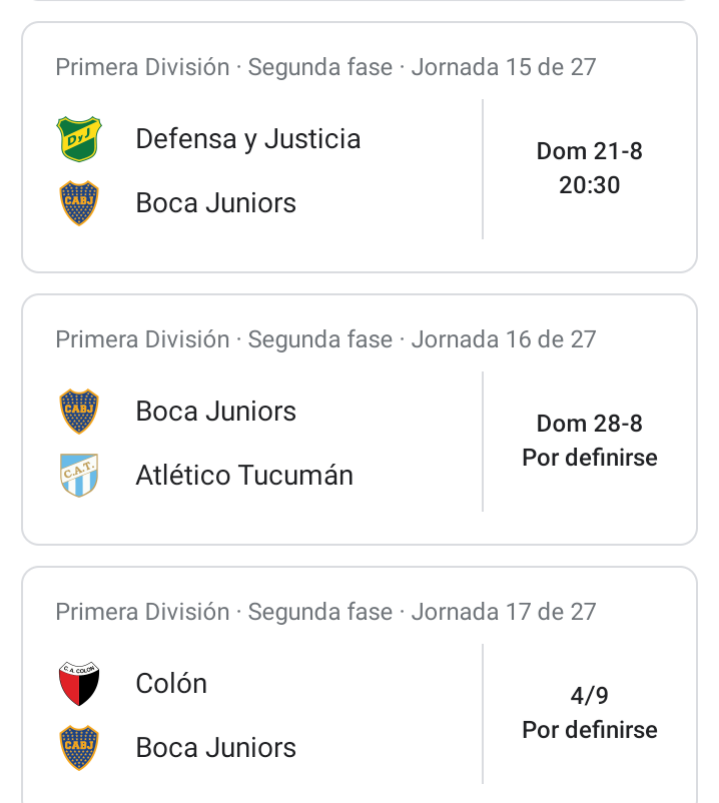Open Boca Juniors name in Jornada 17 match

[x=216, y=748]
